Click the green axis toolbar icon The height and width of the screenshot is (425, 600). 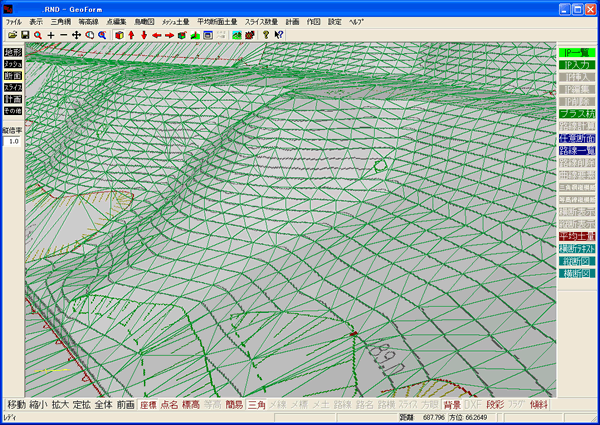(x=195, y=35)
